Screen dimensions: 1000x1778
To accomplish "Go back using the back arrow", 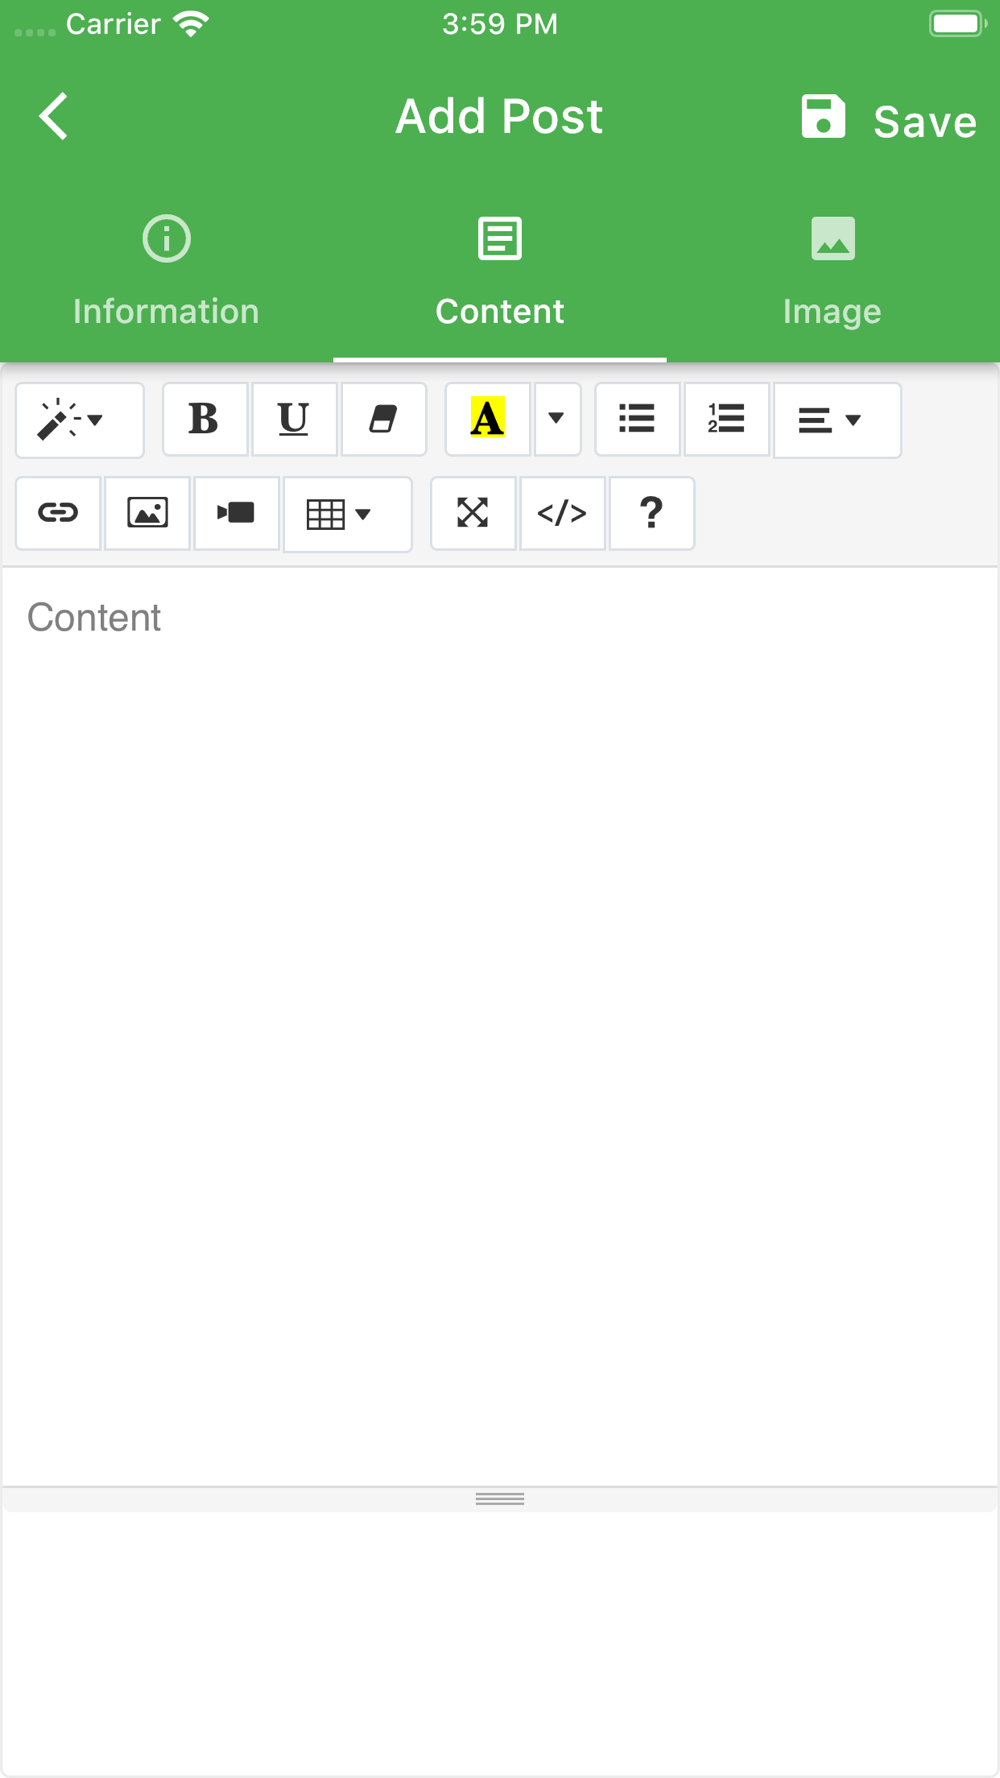I will (x=54, y=117).
